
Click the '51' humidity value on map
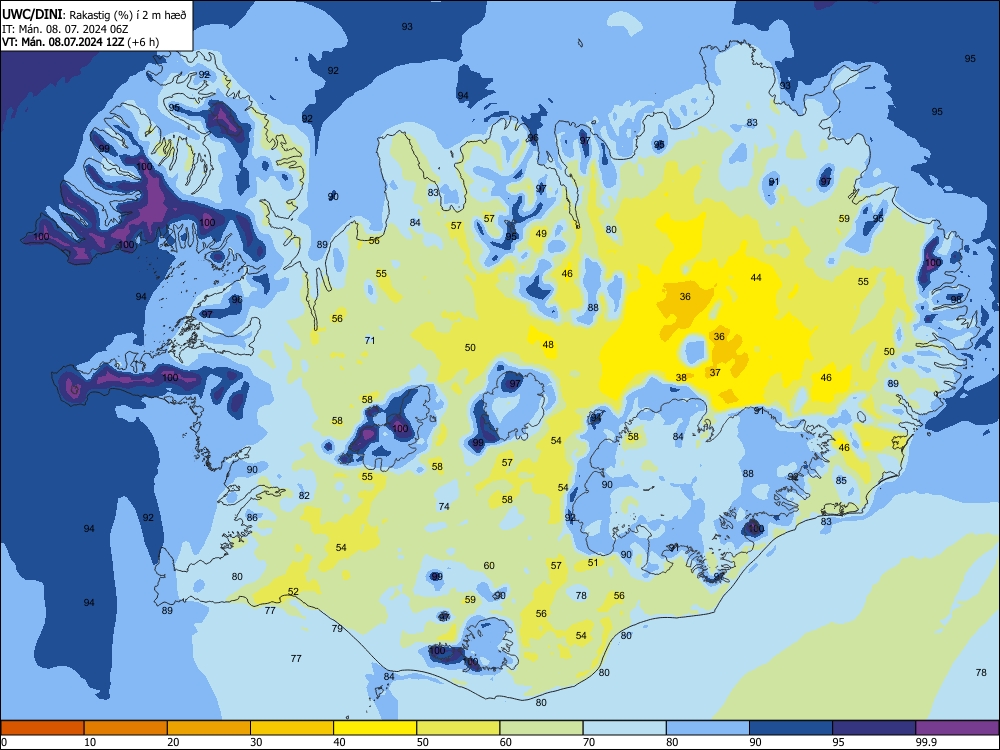pyautogui.click(x=593, y=562)
